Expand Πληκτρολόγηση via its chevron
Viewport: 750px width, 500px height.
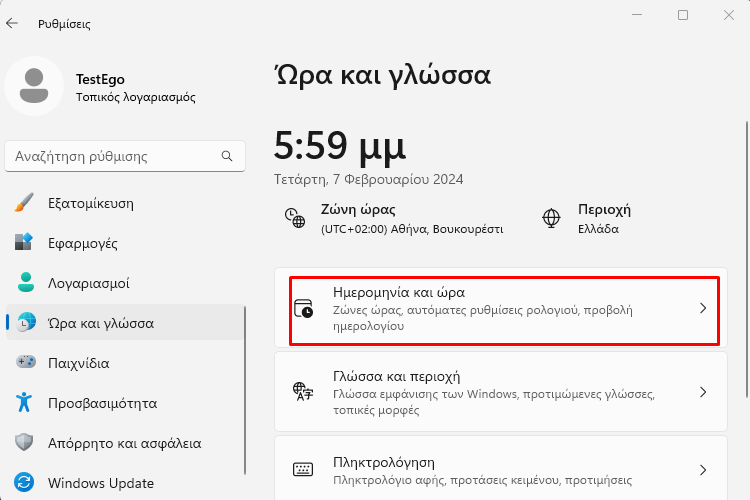703,470
